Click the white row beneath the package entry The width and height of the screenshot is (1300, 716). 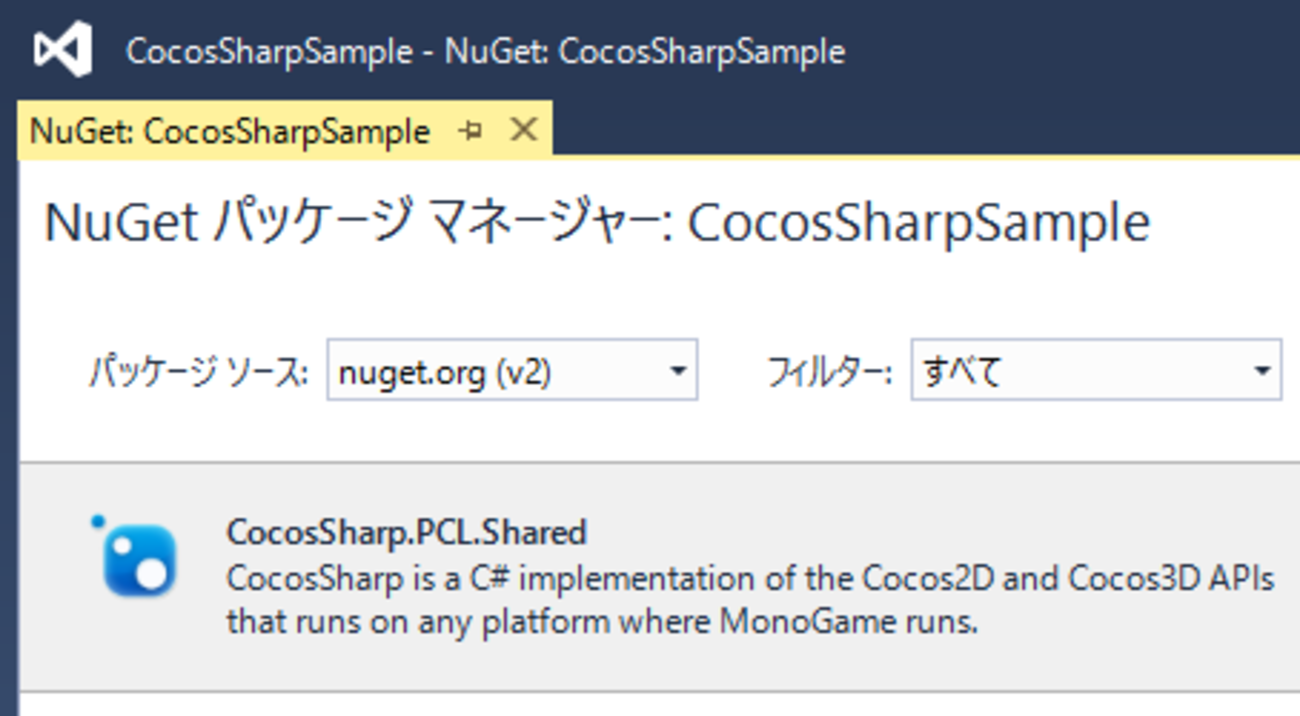coord(650,705)
